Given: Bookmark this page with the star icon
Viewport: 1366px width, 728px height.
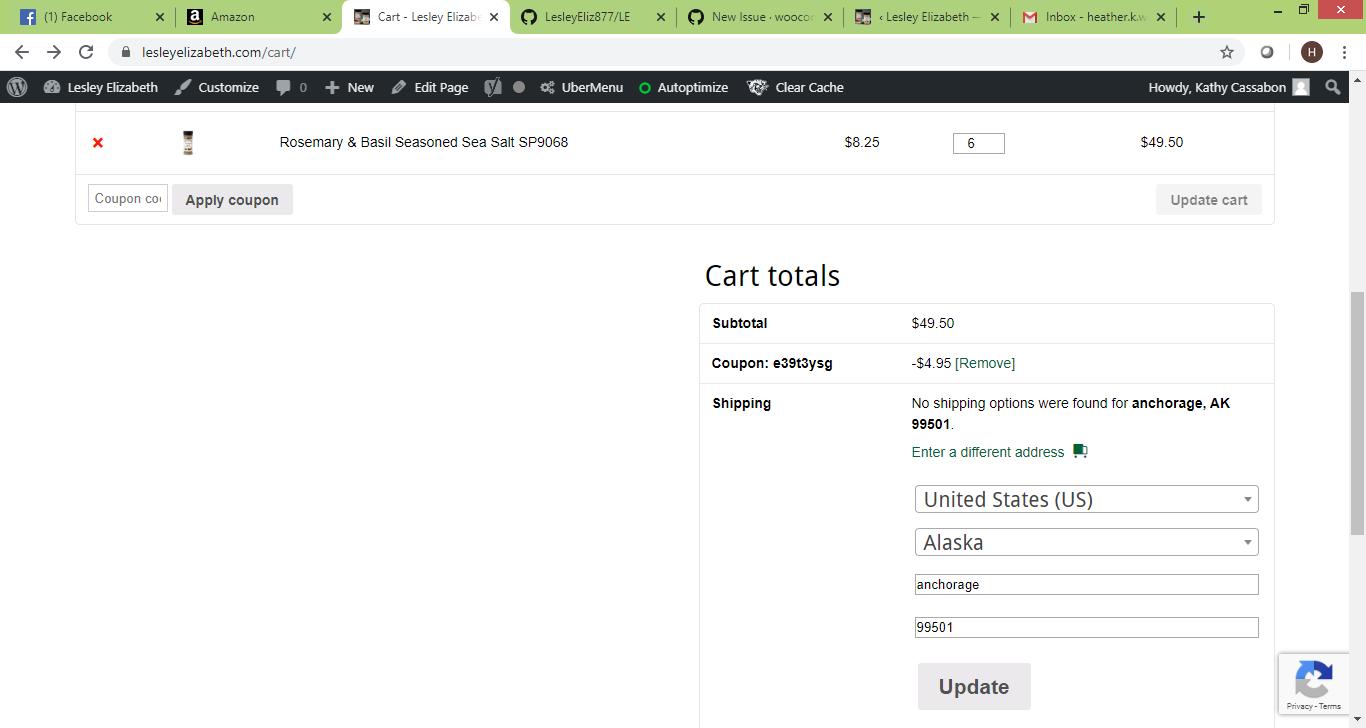Looking at the screenshot, I should pos(1227,52).
